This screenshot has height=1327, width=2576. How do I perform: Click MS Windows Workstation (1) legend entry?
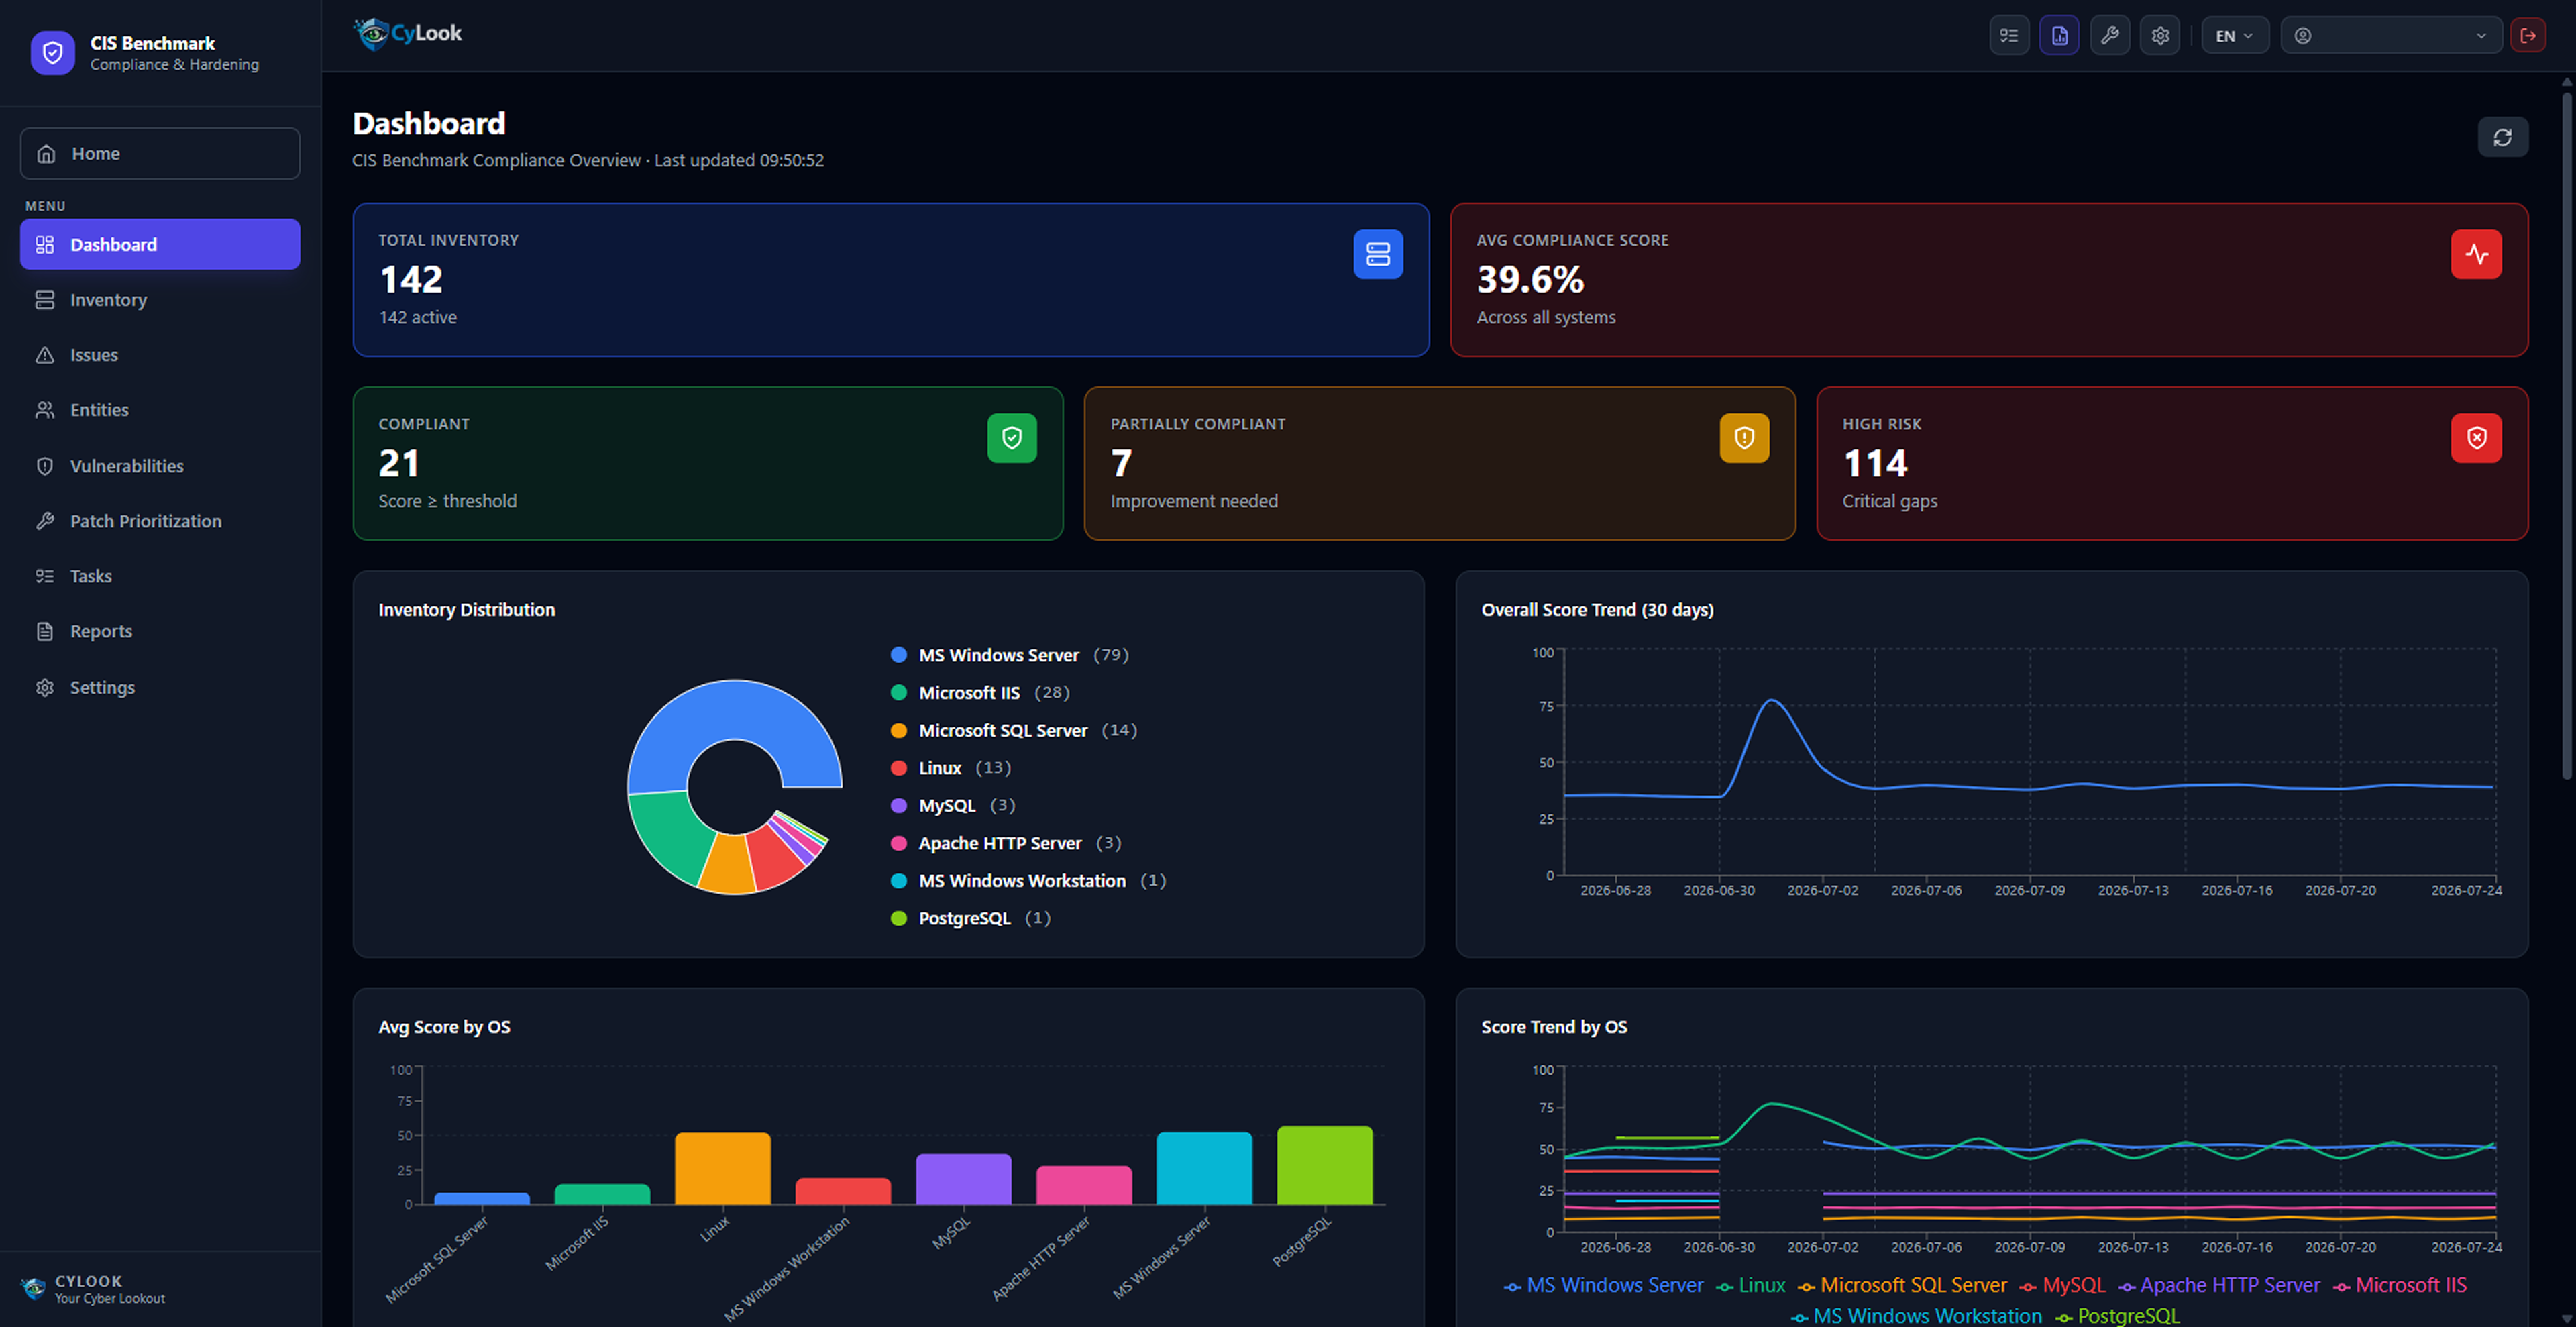(1028, 881)
